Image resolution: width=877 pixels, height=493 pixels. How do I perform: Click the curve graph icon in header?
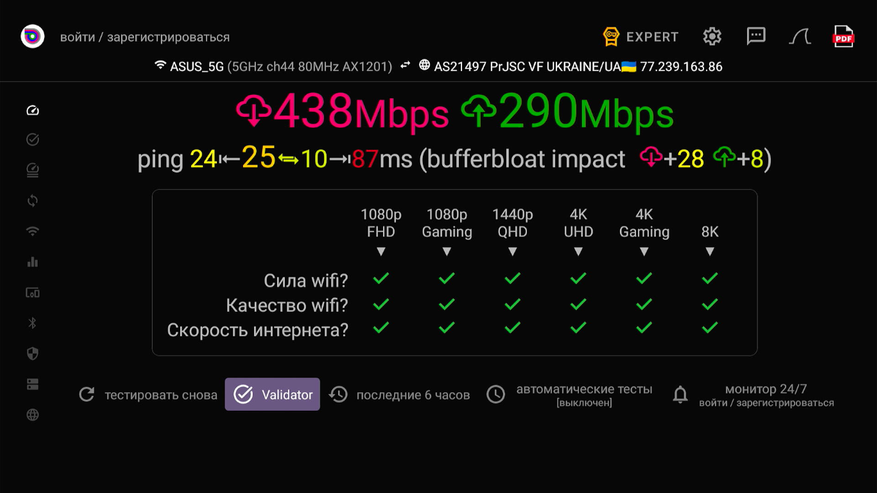click(x=799, y=37)
